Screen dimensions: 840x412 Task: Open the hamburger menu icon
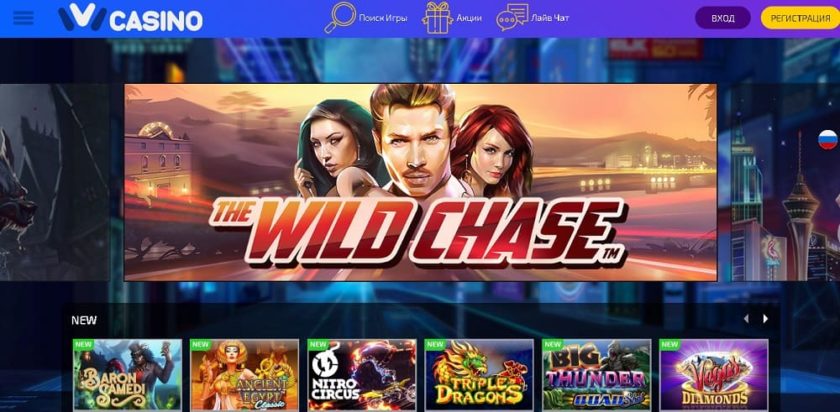coord(23,18)
